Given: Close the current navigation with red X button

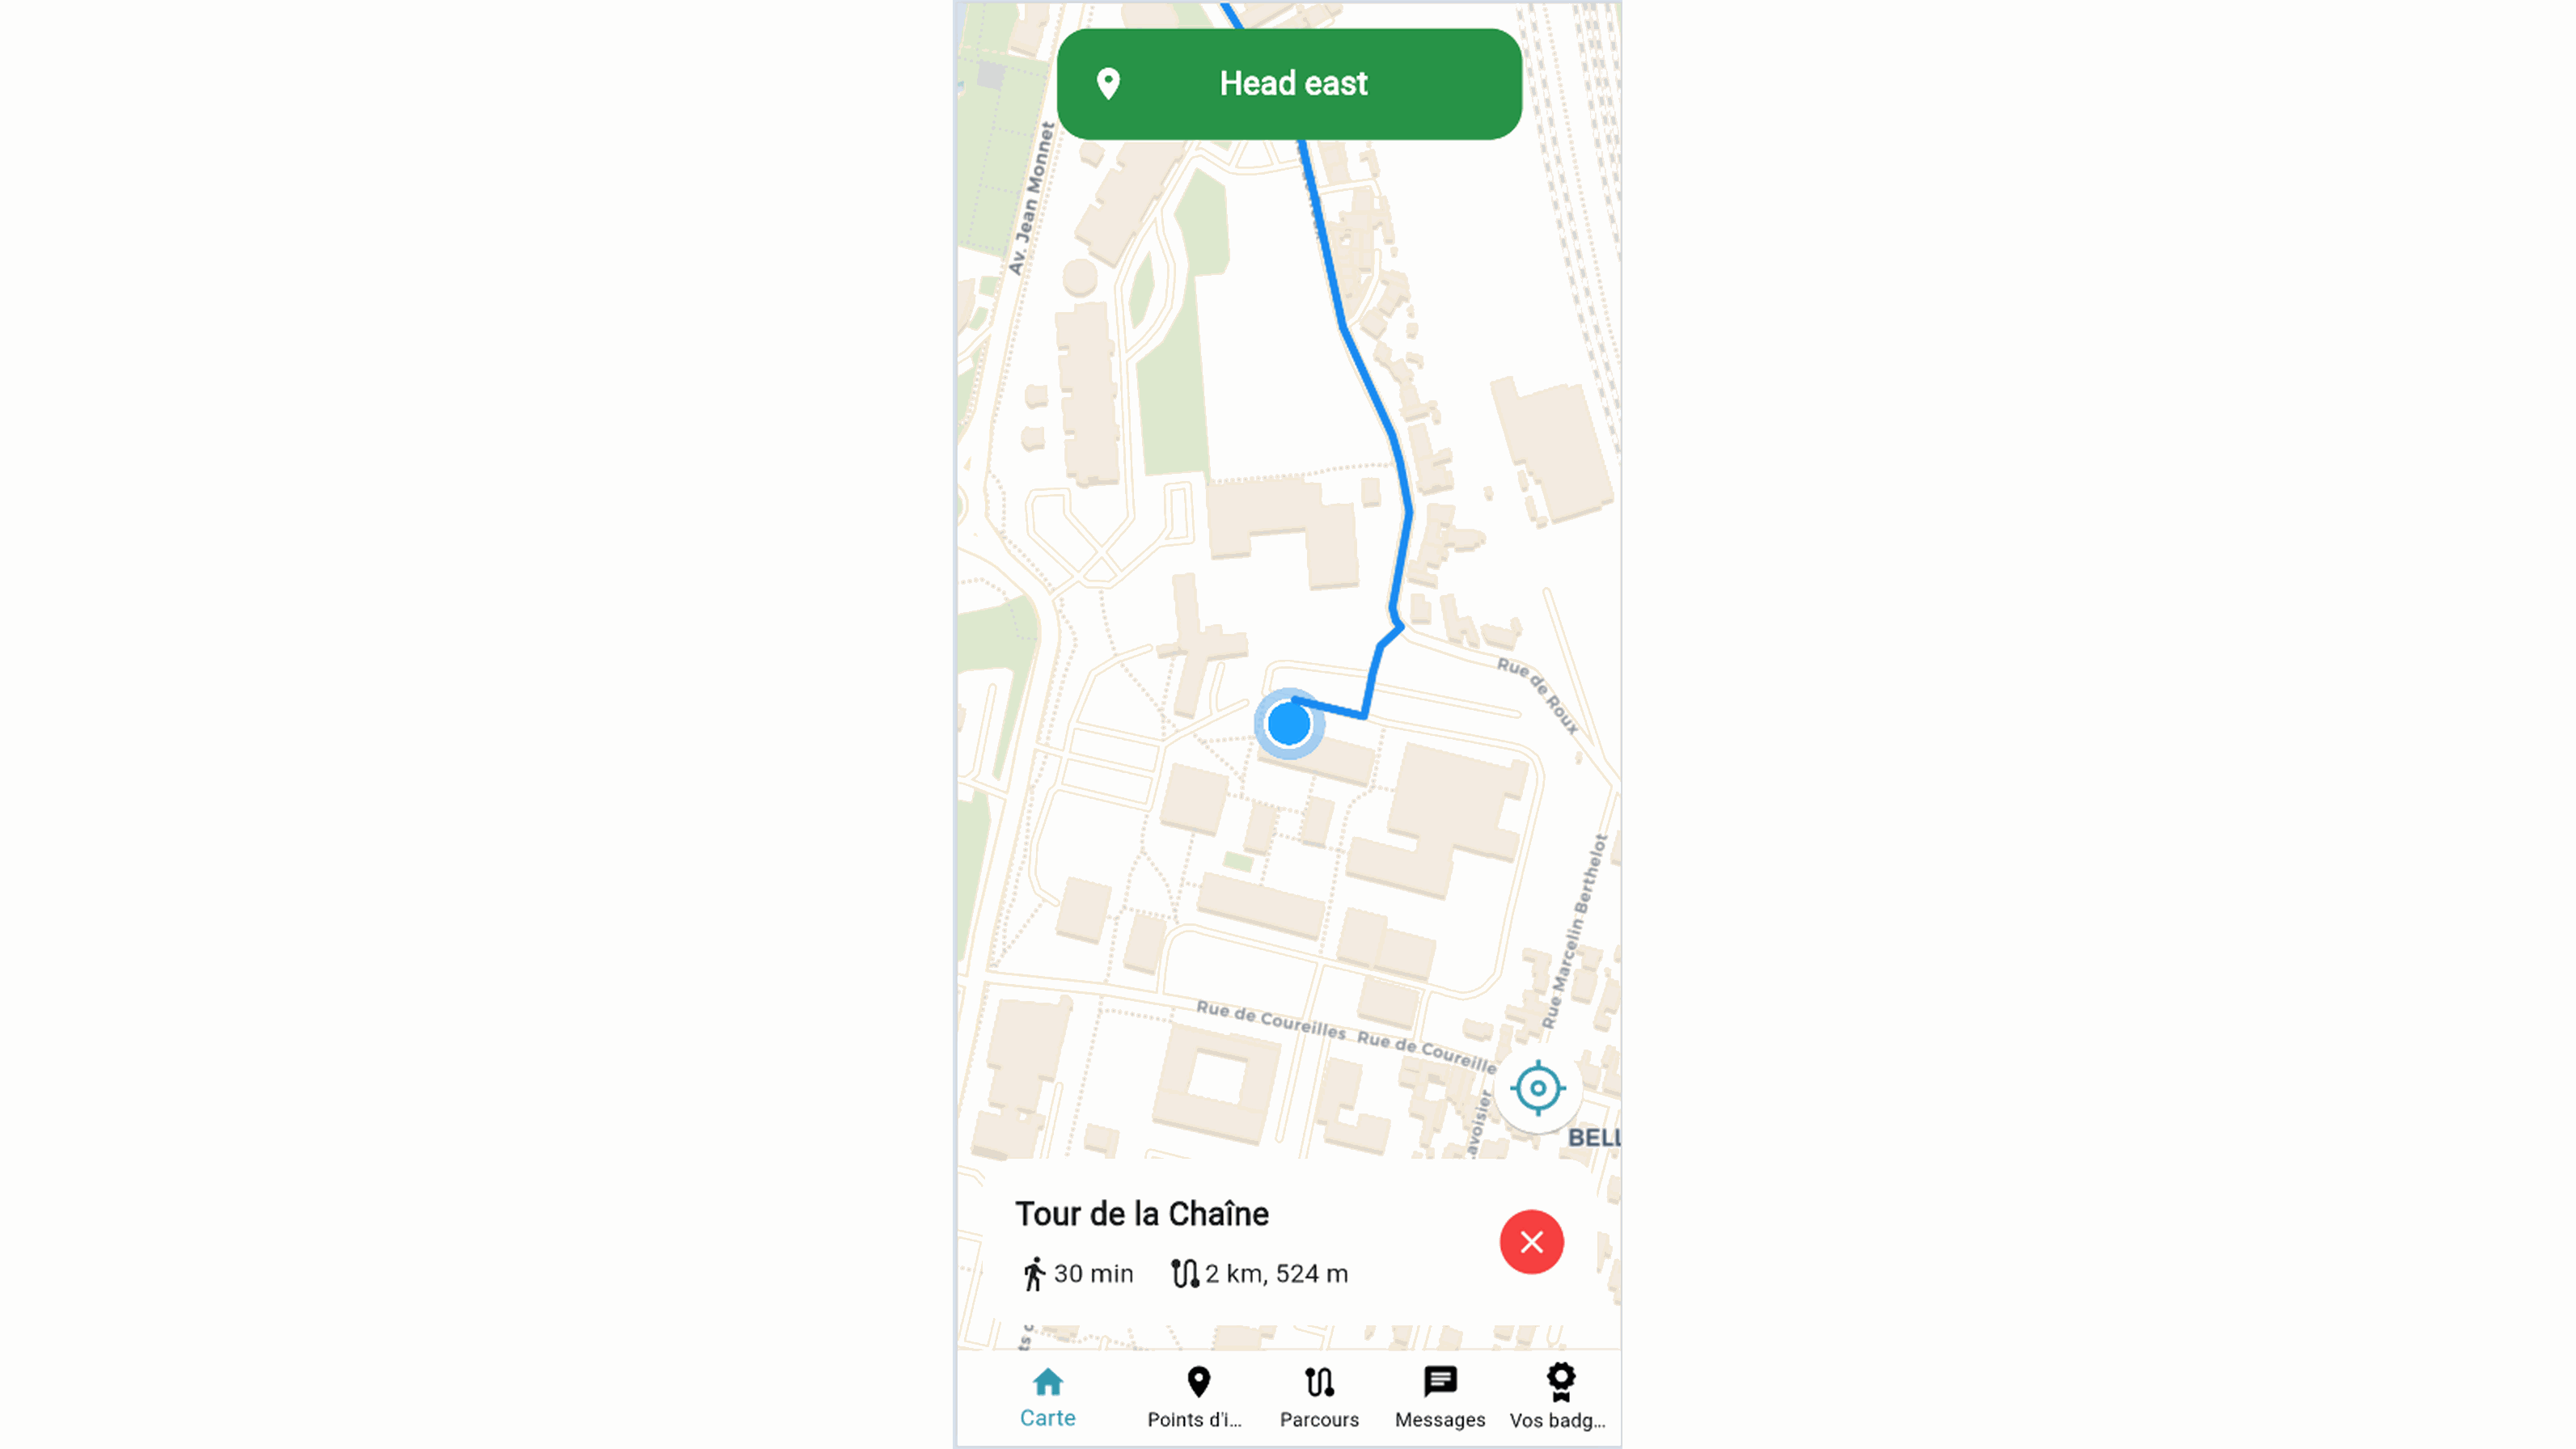Looking at the screenshot, I should 1530,1242.
